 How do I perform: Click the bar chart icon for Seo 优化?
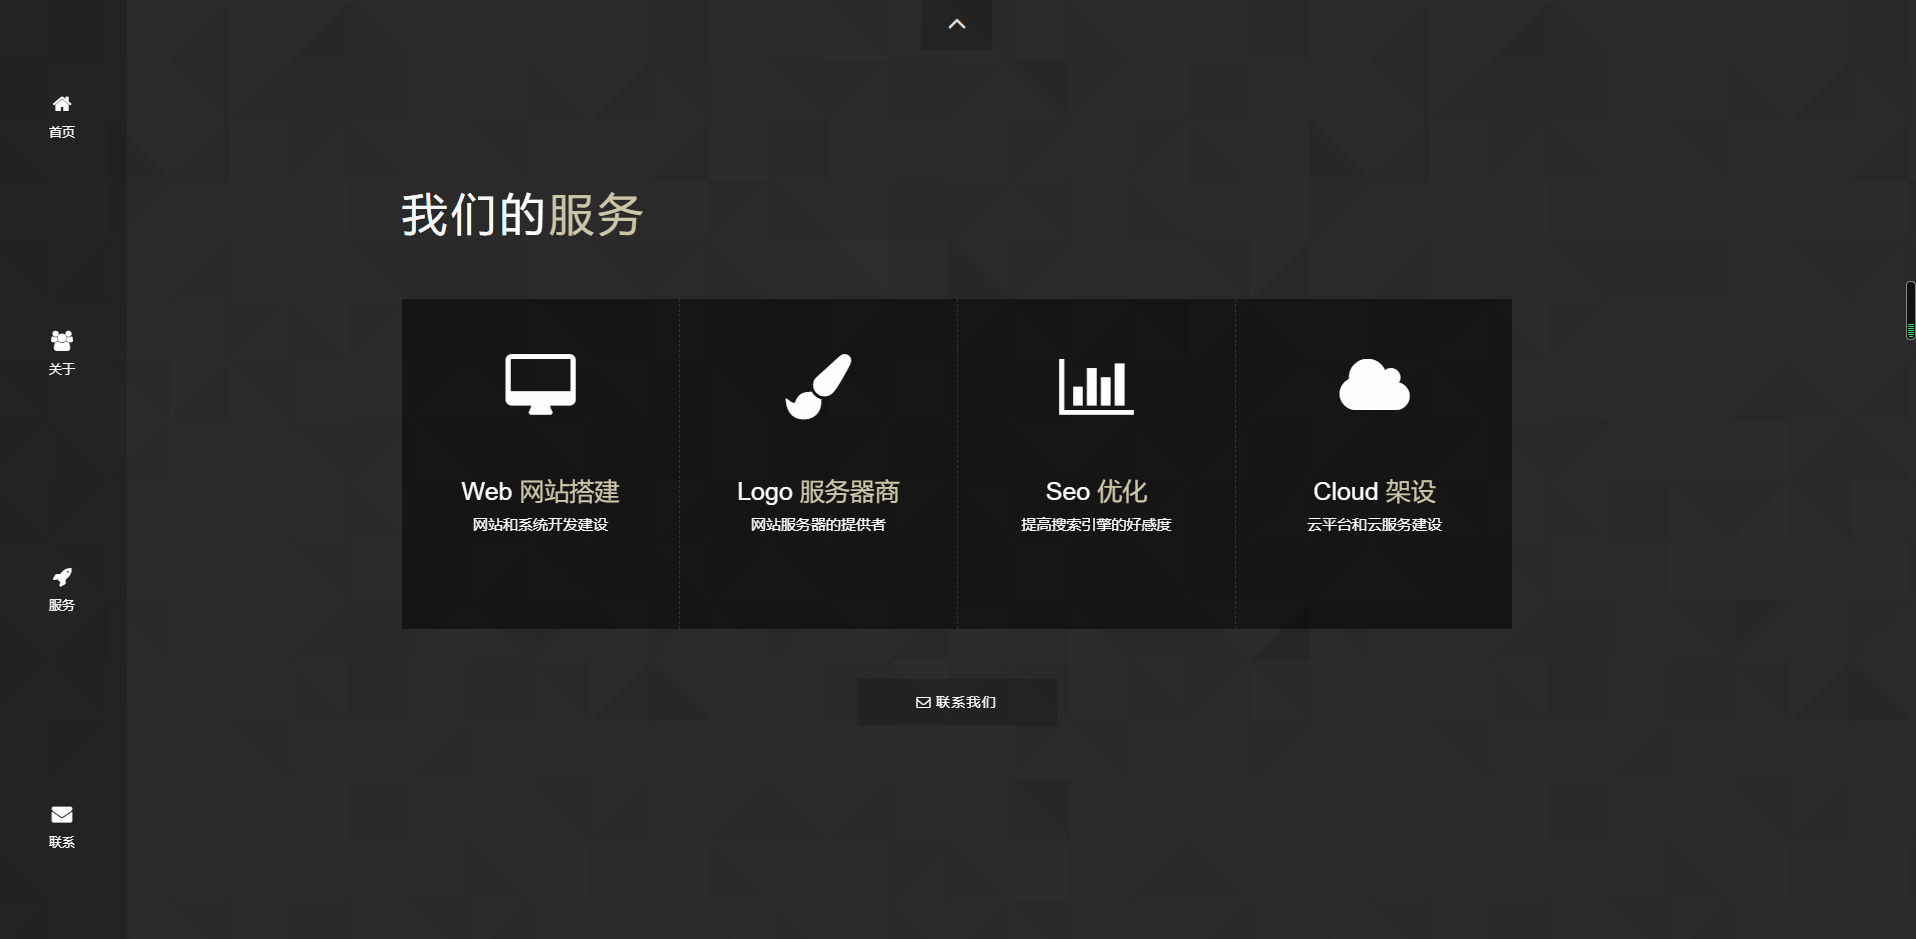(1096, 386)
